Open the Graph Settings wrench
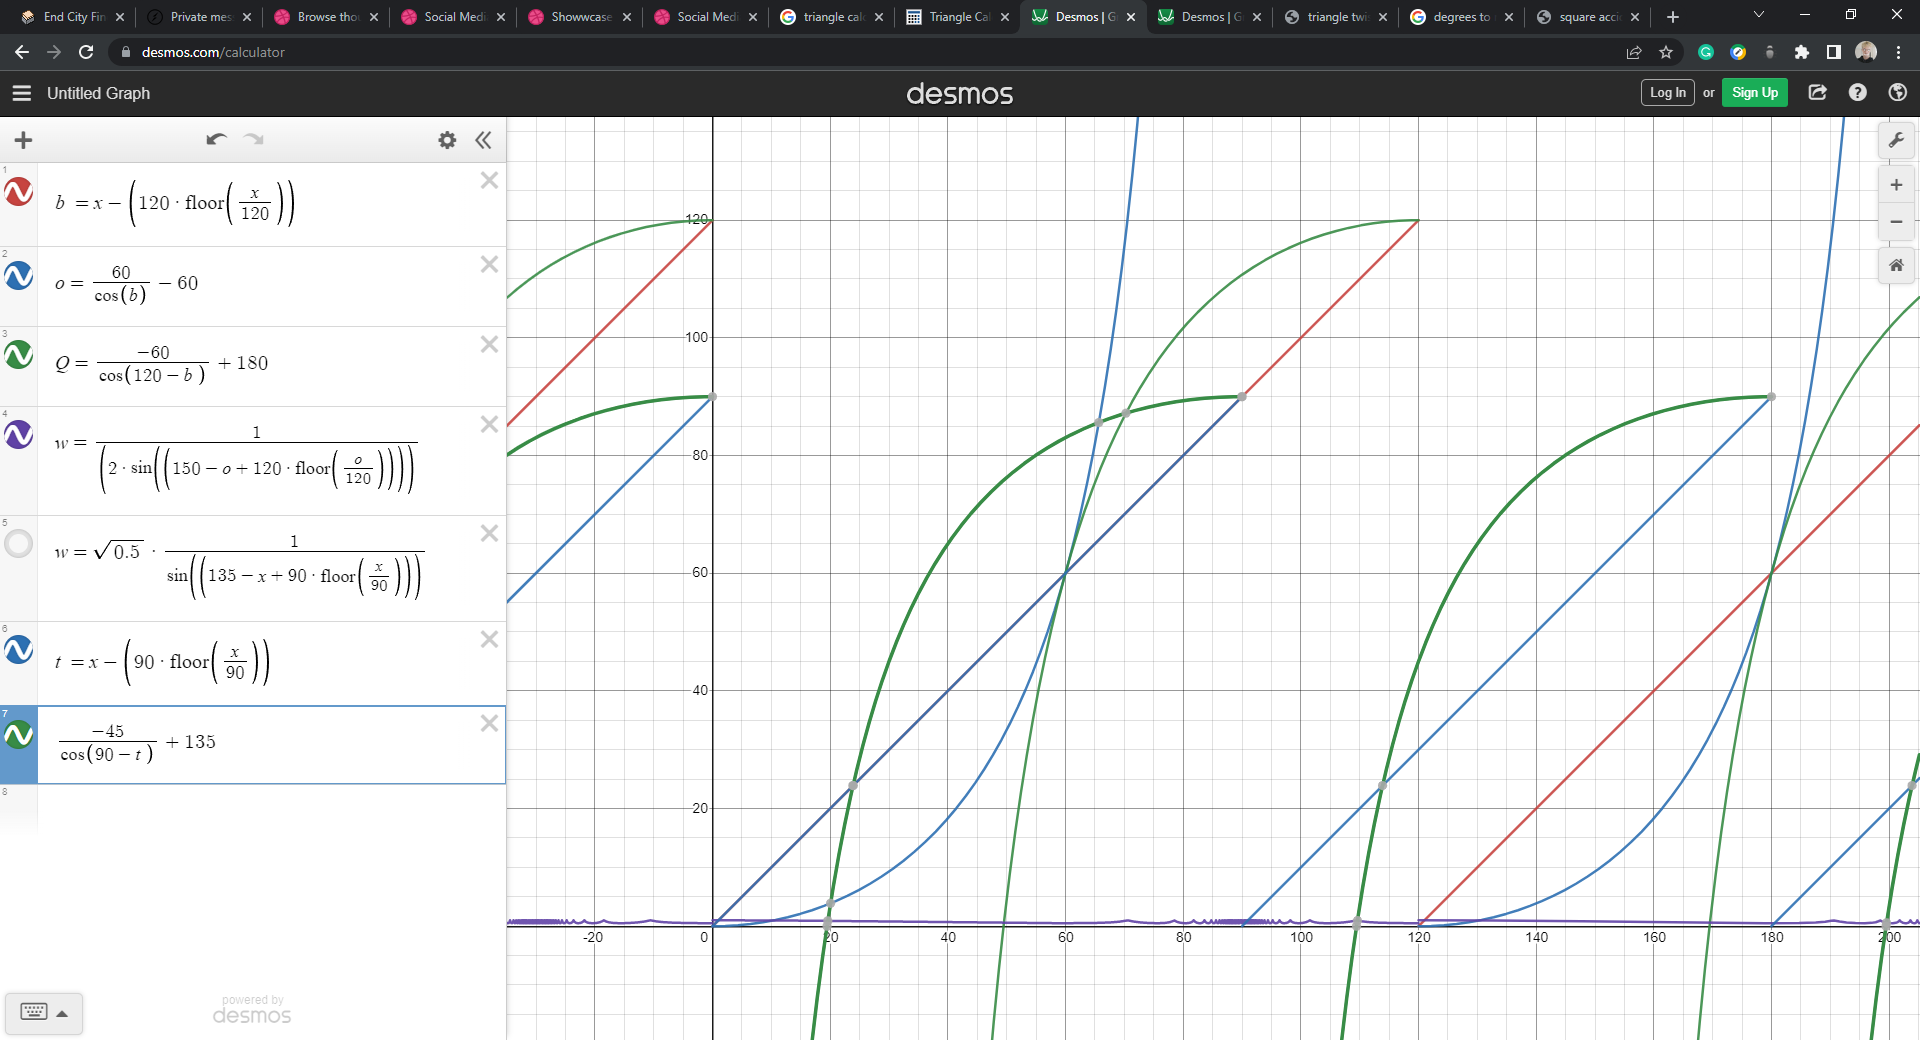 [x=1896, y=141]
